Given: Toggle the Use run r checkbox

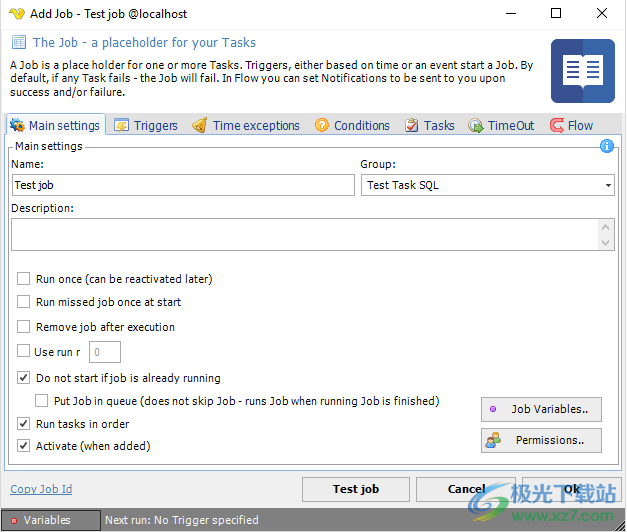Looking at the screenshot, I should point(23,351).
